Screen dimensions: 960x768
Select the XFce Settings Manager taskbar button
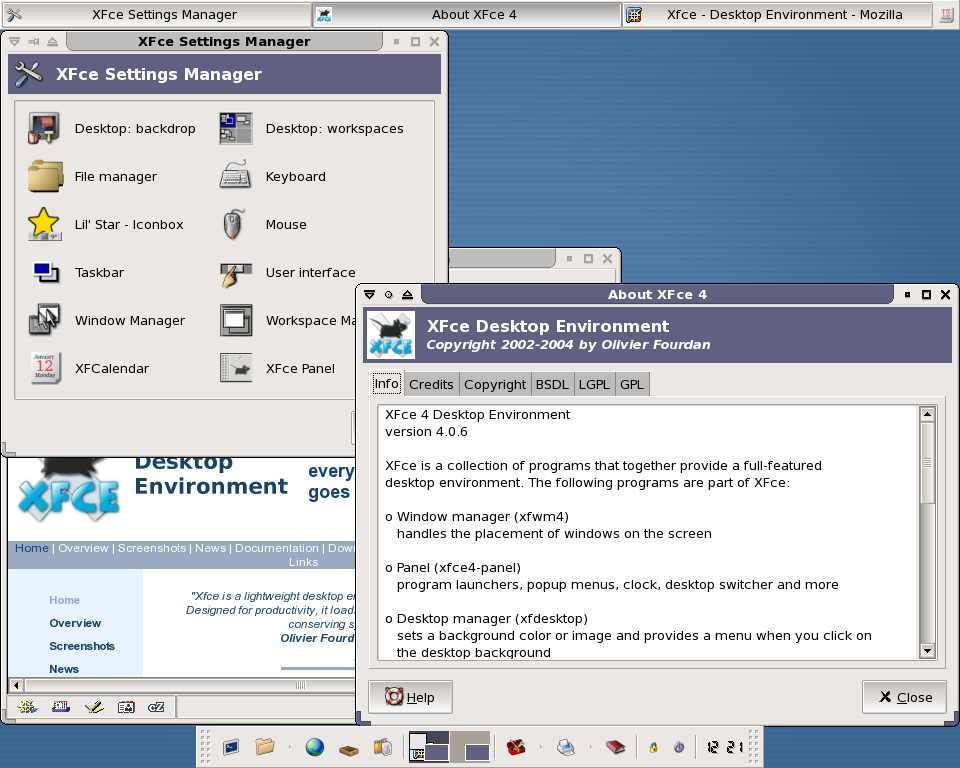tap(156, 14)
